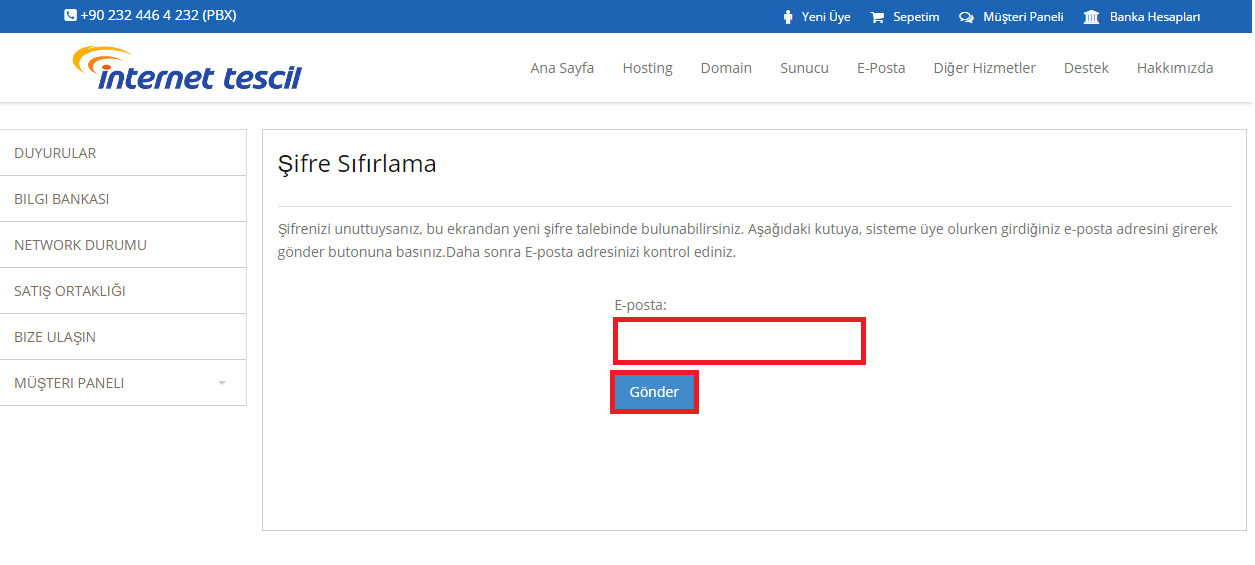
Task: Open the Yeni Üye link
Action: click(826, 17)
